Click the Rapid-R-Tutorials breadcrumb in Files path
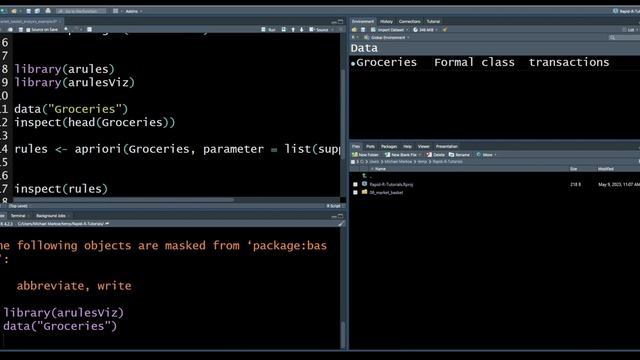 (x=447, y=162)
